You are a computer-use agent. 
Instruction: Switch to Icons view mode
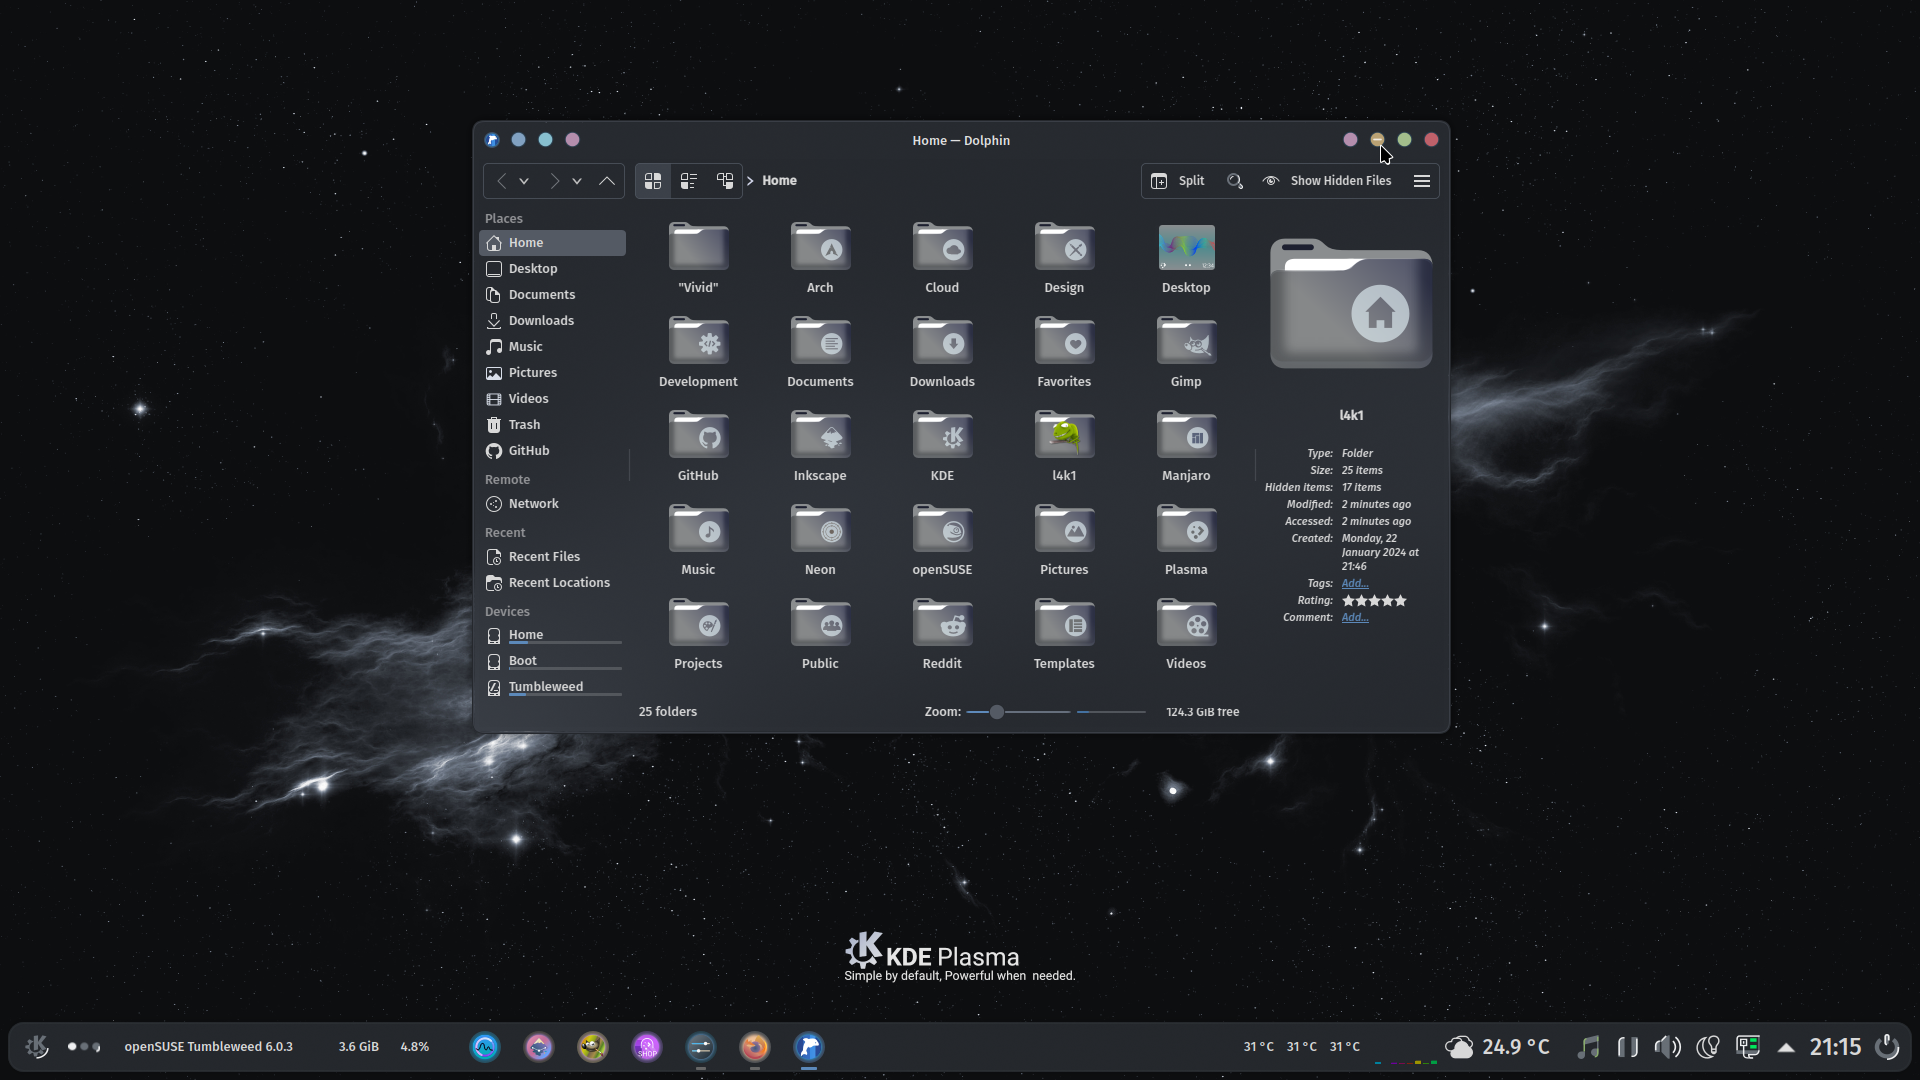(653, 181)
